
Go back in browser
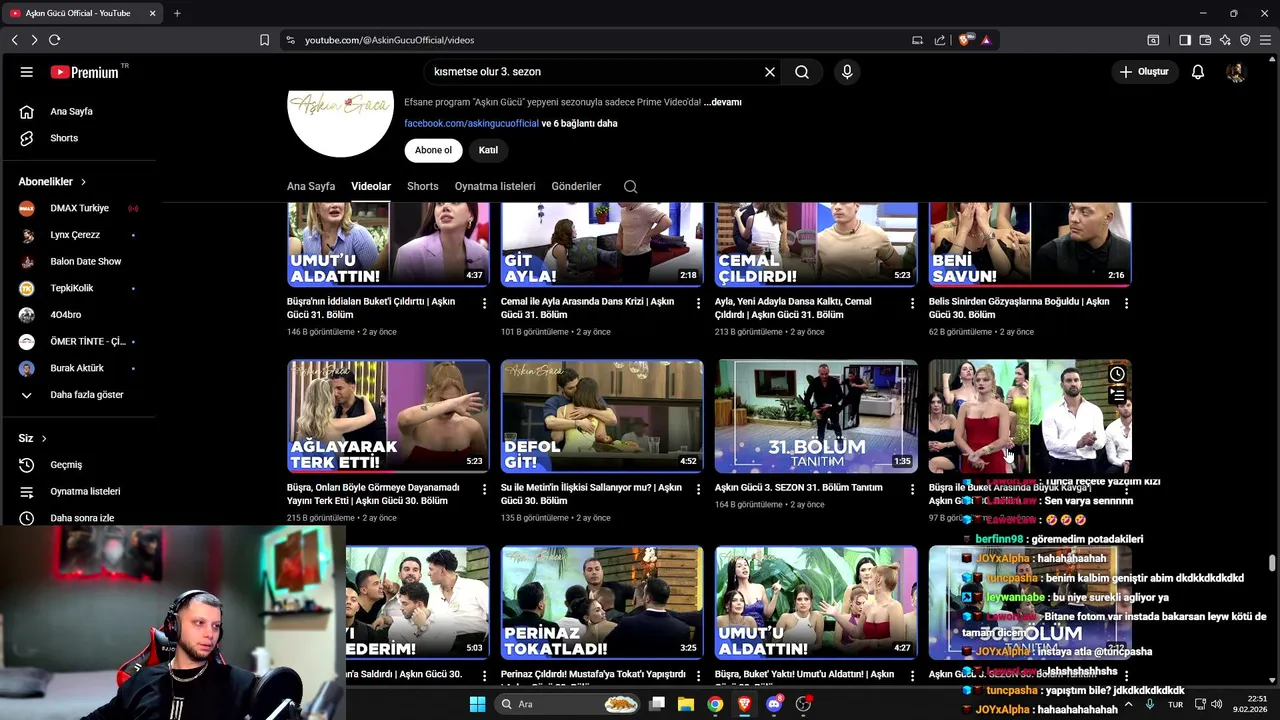(x=14, y=40)
